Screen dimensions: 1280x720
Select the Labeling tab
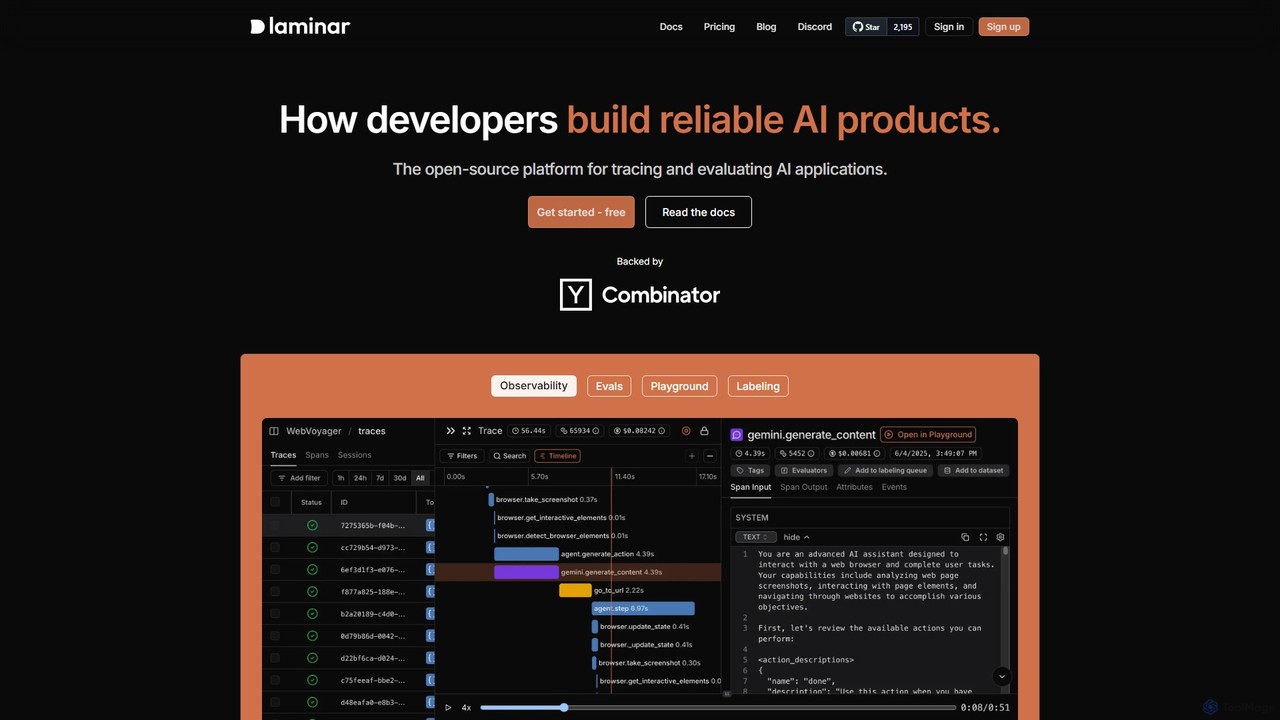pos(758,386)
